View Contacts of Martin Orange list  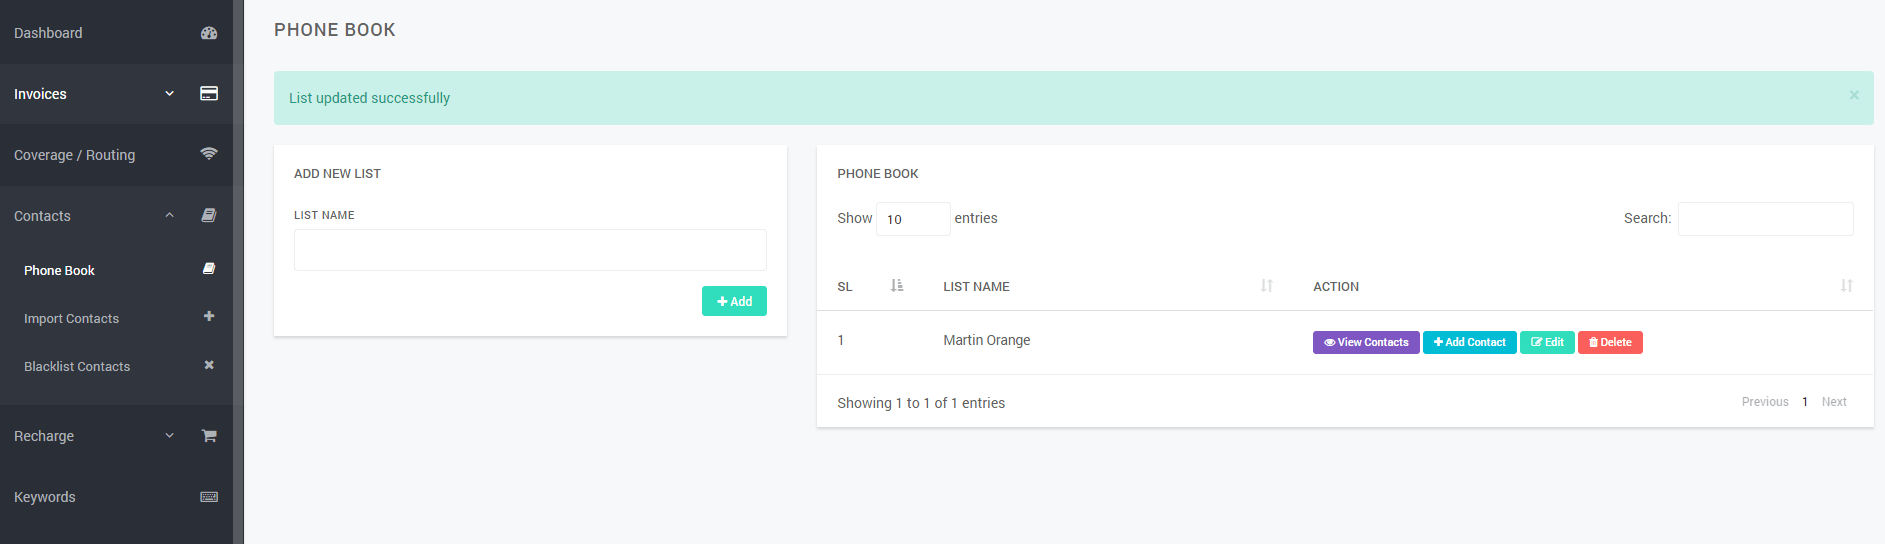pyautogui.click(x=1365, y=342)
